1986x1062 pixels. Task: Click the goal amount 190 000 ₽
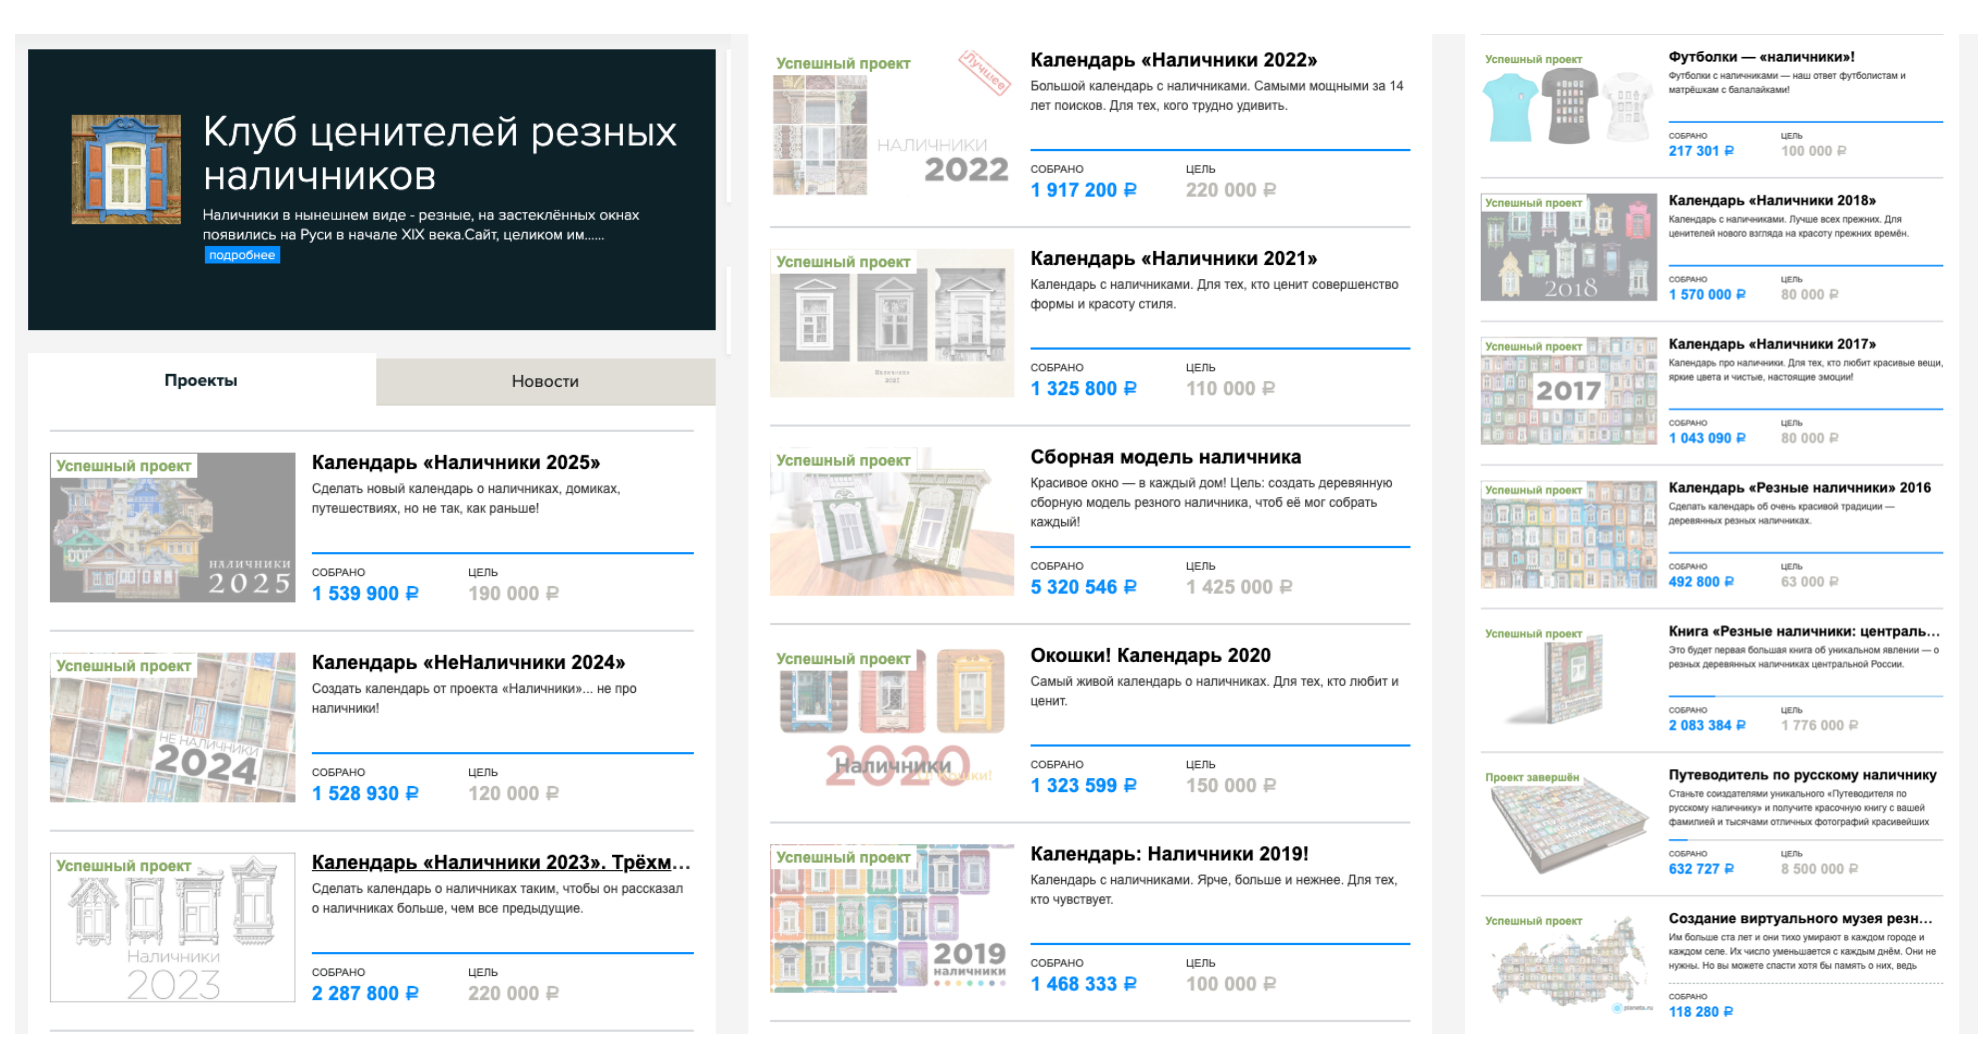(513, 593)
